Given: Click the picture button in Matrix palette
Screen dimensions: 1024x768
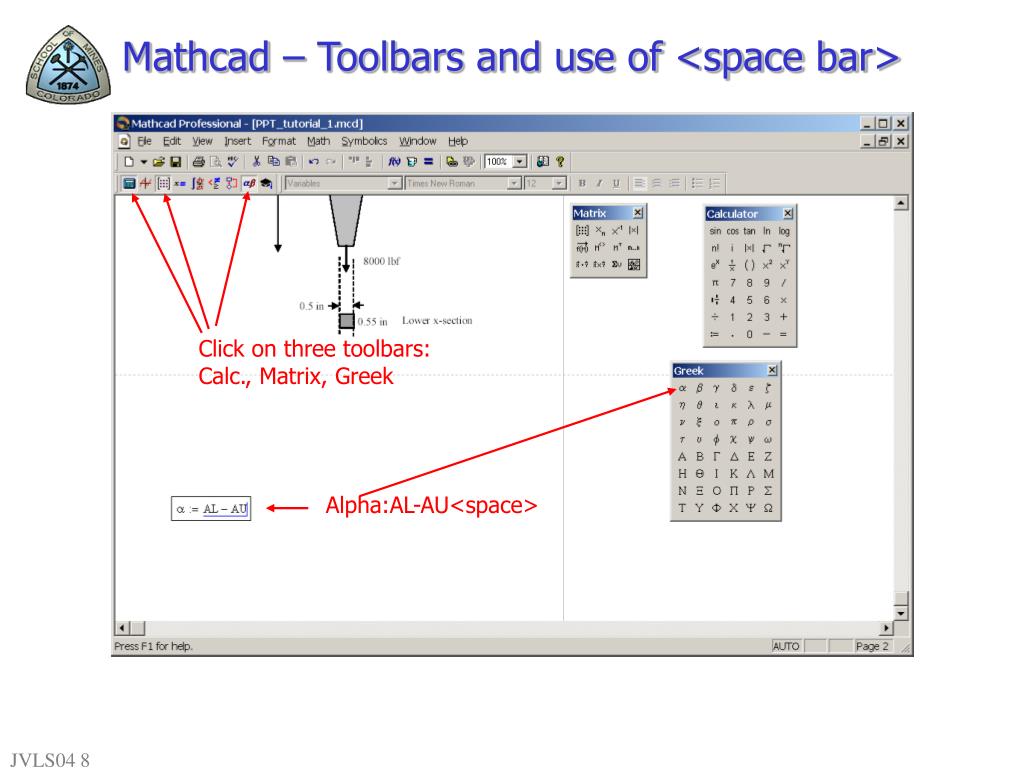Looking at the screenshot, I should coord(633,264).
